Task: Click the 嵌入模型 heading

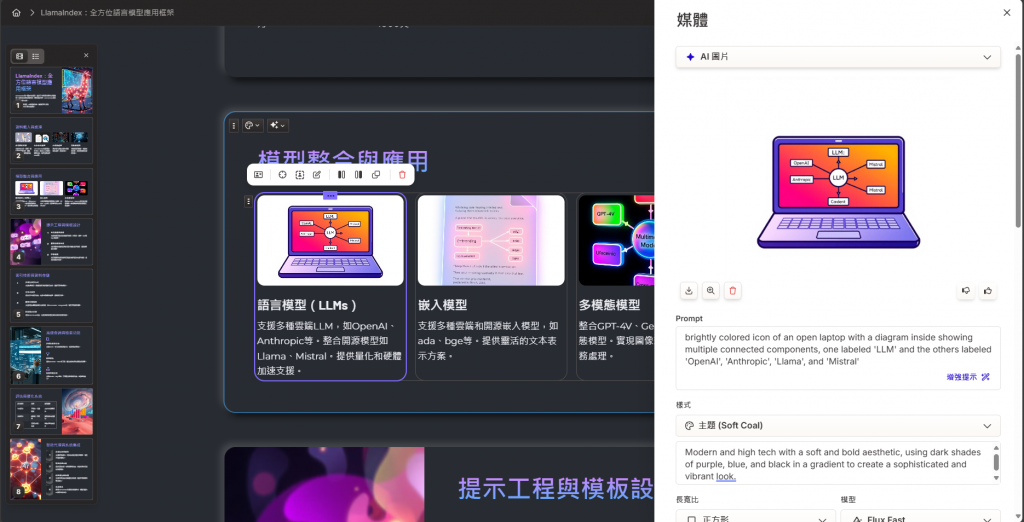Action: [x=443, y=305]
